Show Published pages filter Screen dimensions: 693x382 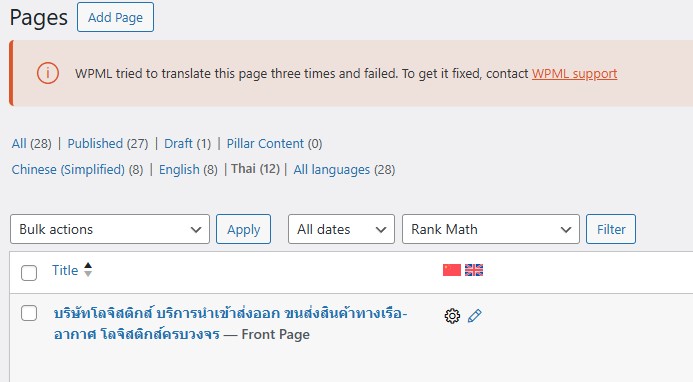pos(95,144)
